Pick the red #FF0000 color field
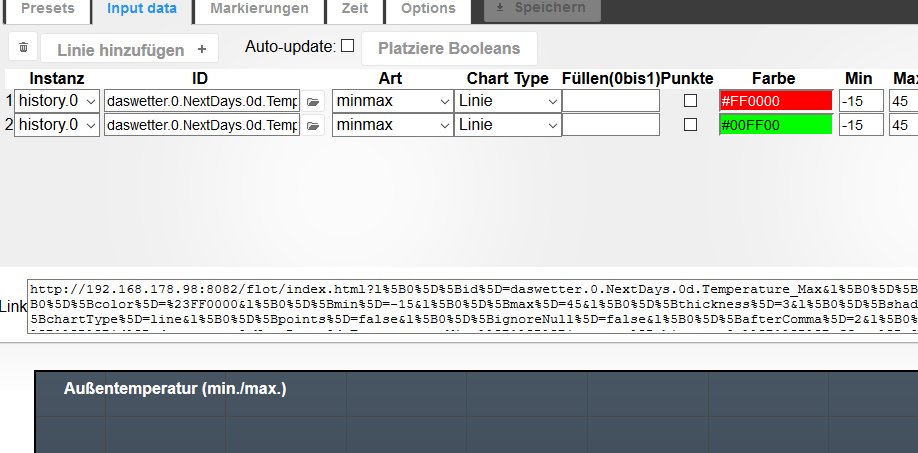Screen dimensions: 918x453 coord(775,101)
